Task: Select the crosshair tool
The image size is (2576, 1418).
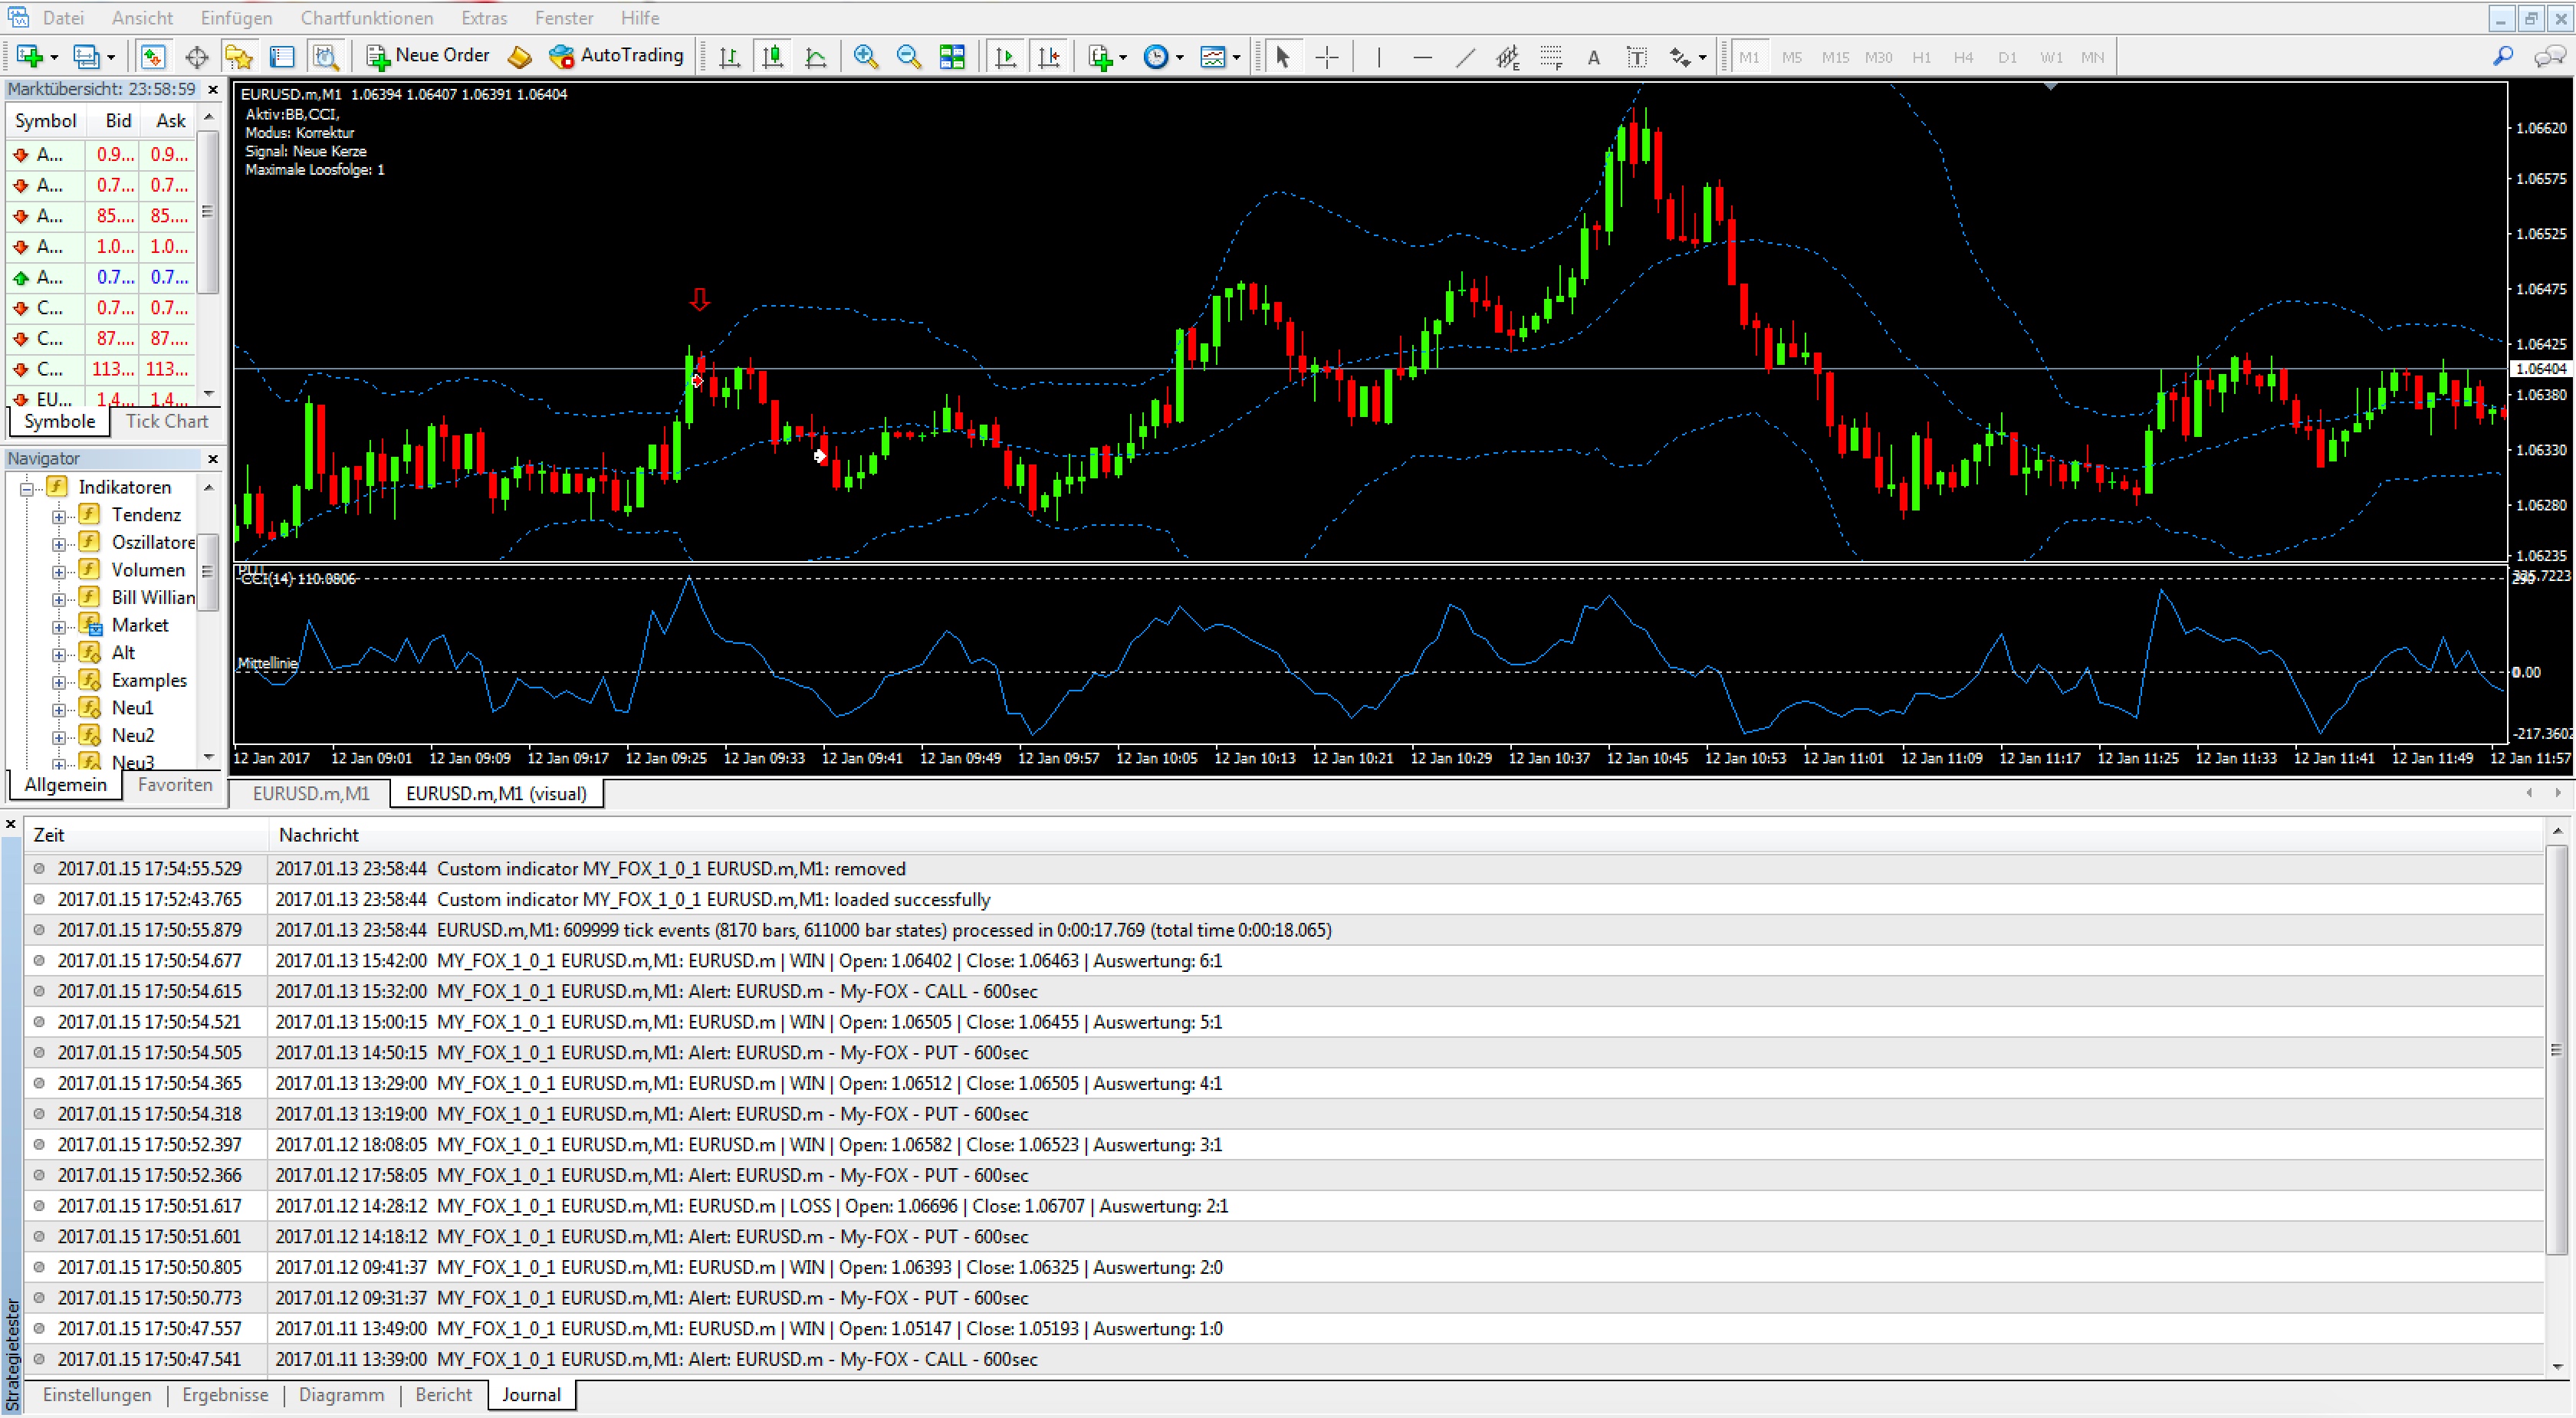Action: point(1326,57)
